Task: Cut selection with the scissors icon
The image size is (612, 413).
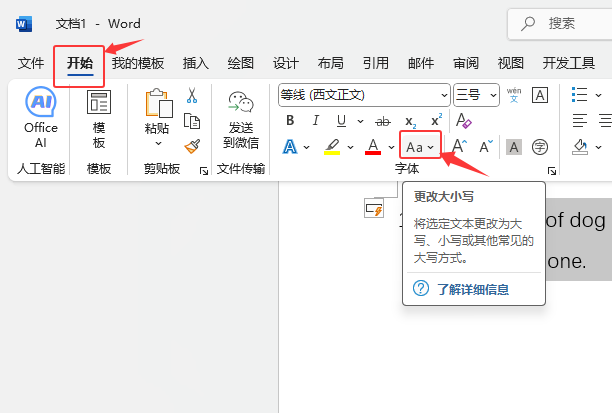Action: click(x=192, y=95)
